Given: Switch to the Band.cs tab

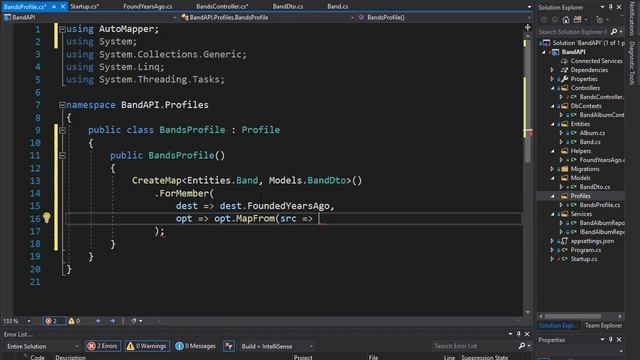Looking at the screenshot, I should coord(338,7).
